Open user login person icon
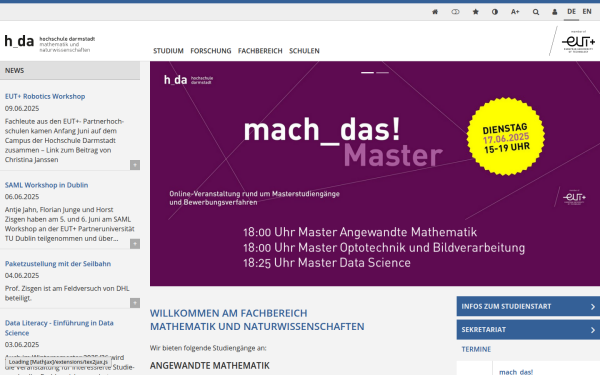The image size is (600, 375). [x=554, y=12]
